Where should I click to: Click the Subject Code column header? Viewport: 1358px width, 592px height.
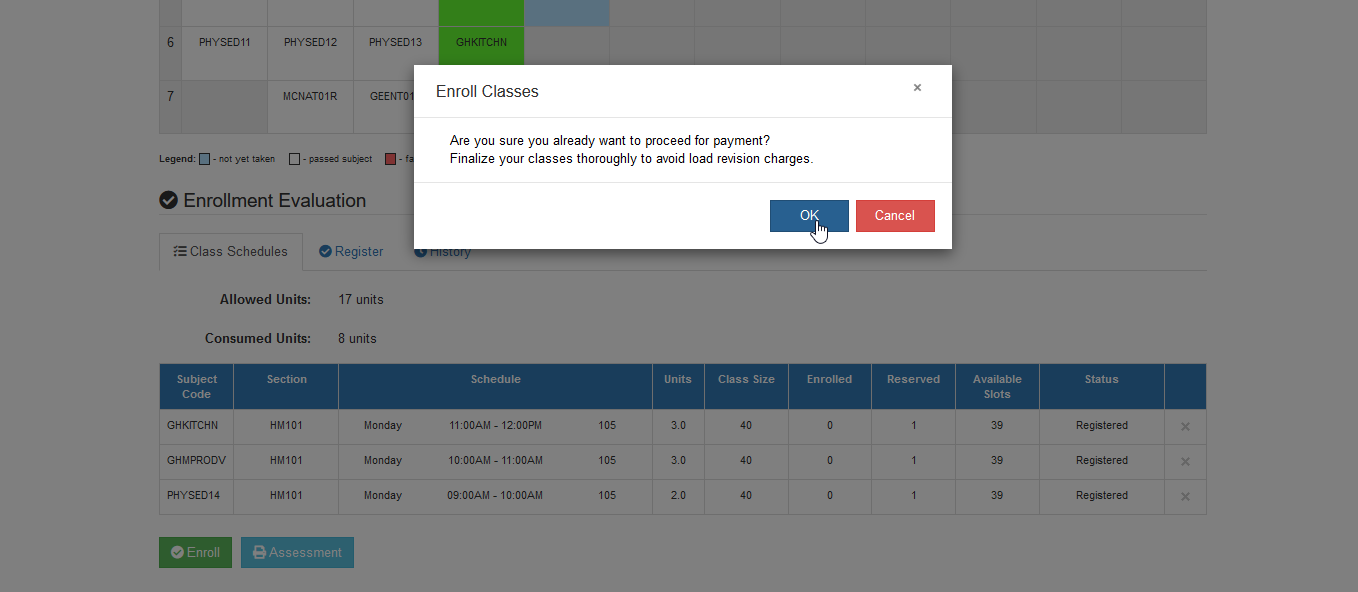click(197, 387)
